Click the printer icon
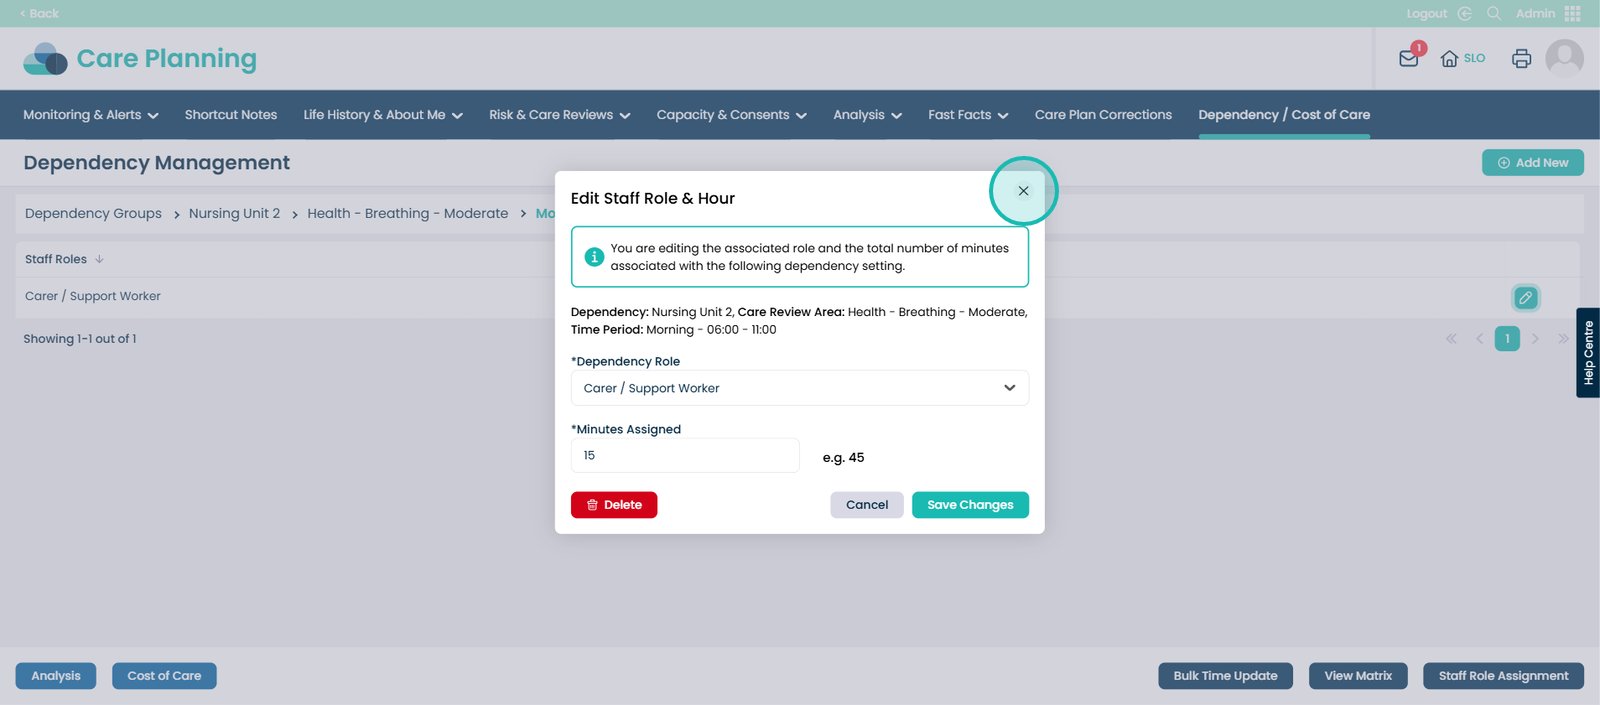The width and height of the screenshot is (1600, 705). tap(1521, 58)
